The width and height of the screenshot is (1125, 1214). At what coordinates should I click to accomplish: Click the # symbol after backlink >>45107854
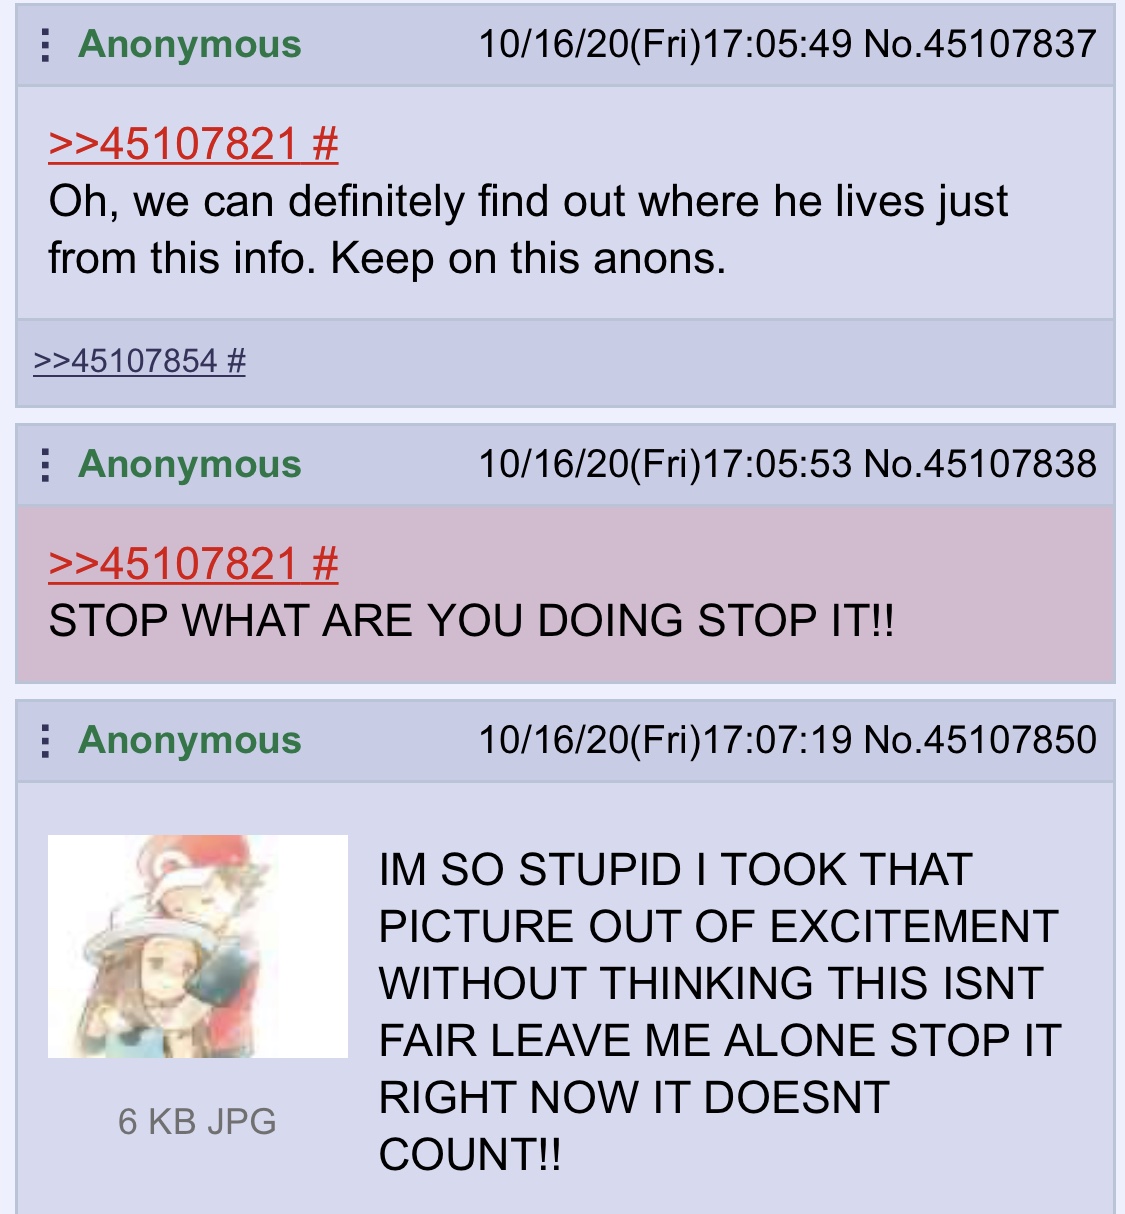pyautogui.click(x=236, y=360)
